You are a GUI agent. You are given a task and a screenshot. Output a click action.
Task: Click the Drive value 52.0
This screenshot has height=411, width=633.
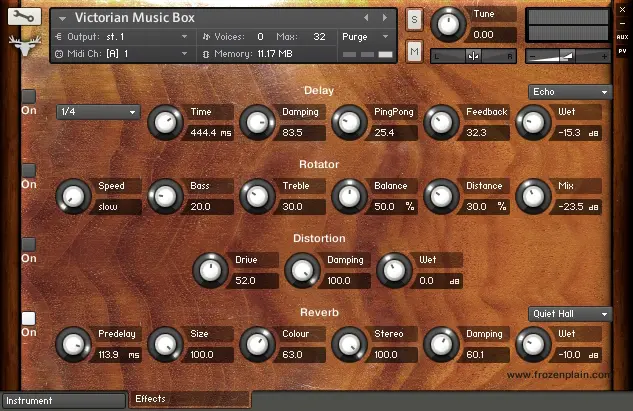(x=254, y=281)
